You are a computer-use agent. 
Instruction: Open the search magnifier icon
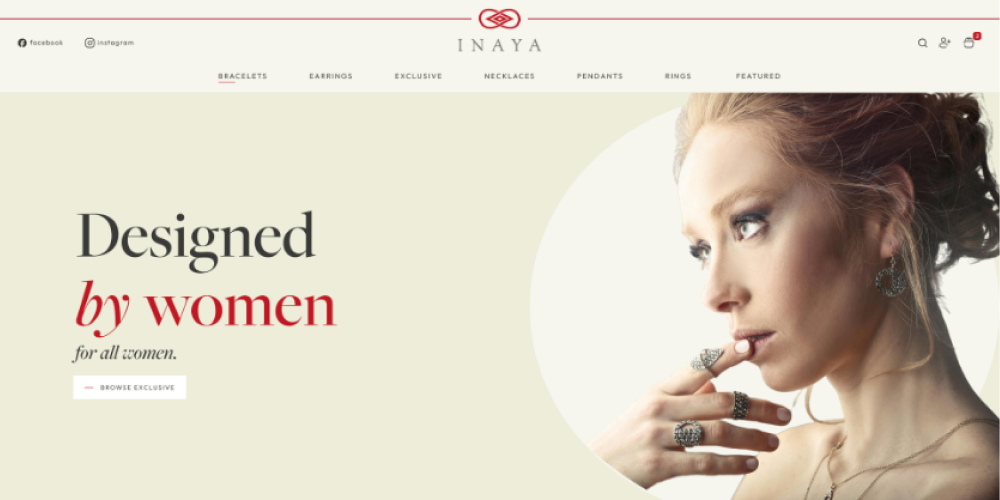922,43
